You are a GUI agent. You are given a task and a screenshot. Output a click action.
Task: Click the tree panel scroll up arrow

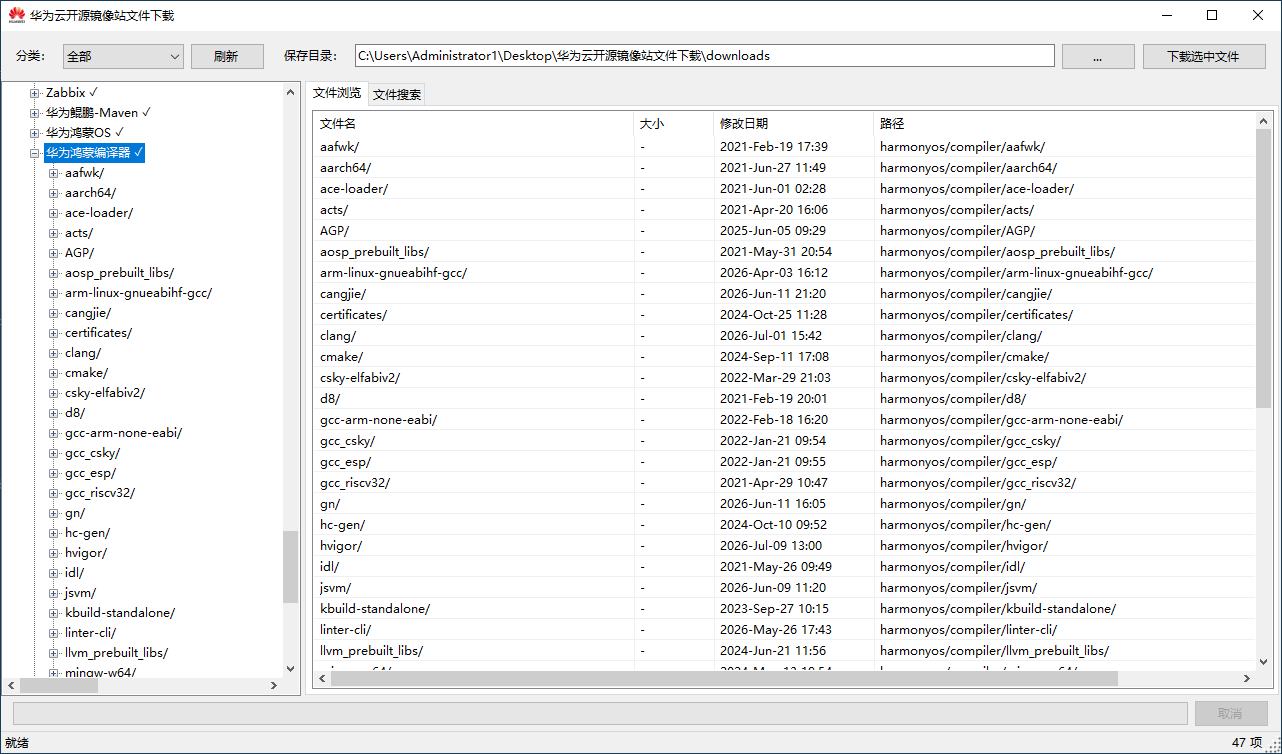click(x=291, y=92)
